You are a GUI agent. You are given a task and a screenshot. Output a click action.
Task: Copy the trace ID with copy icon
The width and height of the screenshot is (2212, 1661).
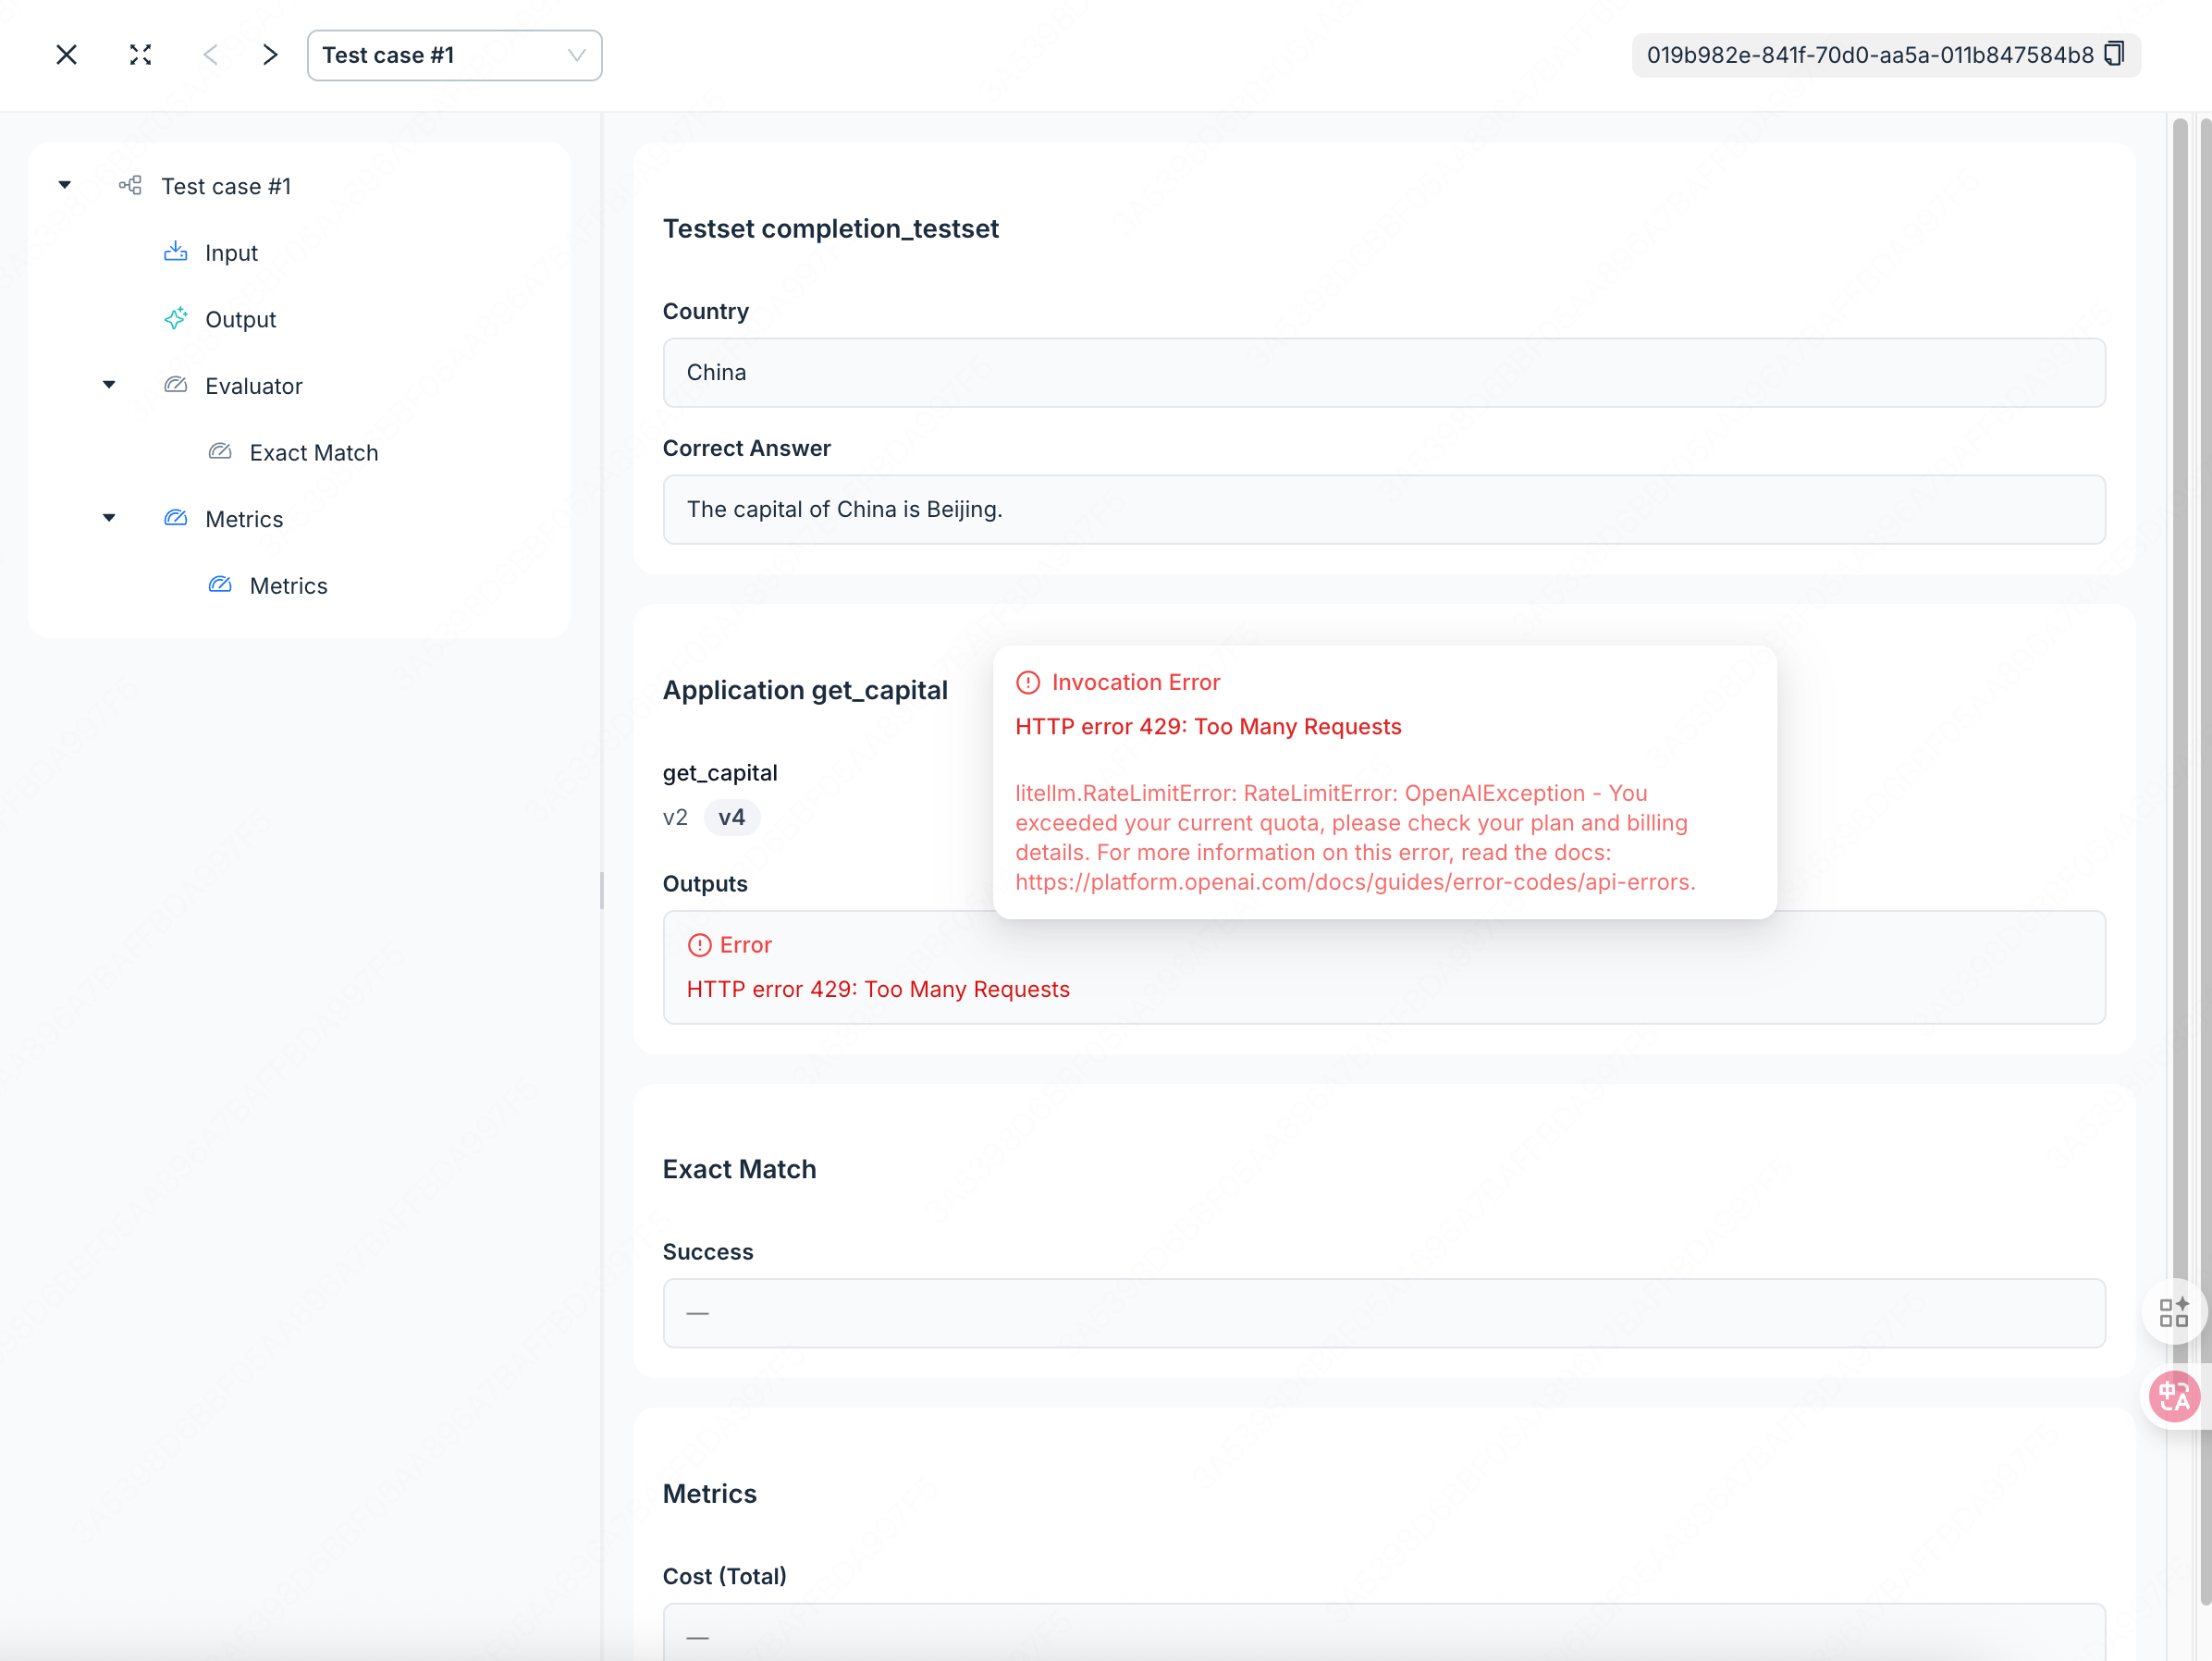coord(2114,54)
